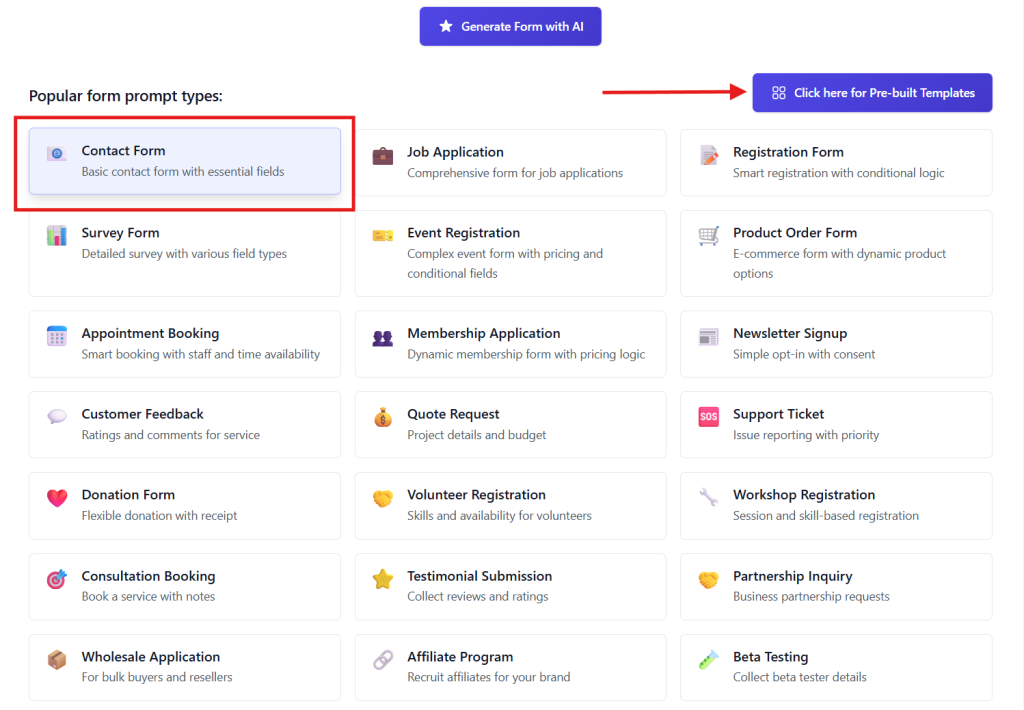Choose the Event Registration title
Screen dimensions: 1024x710
click(464, 233)
